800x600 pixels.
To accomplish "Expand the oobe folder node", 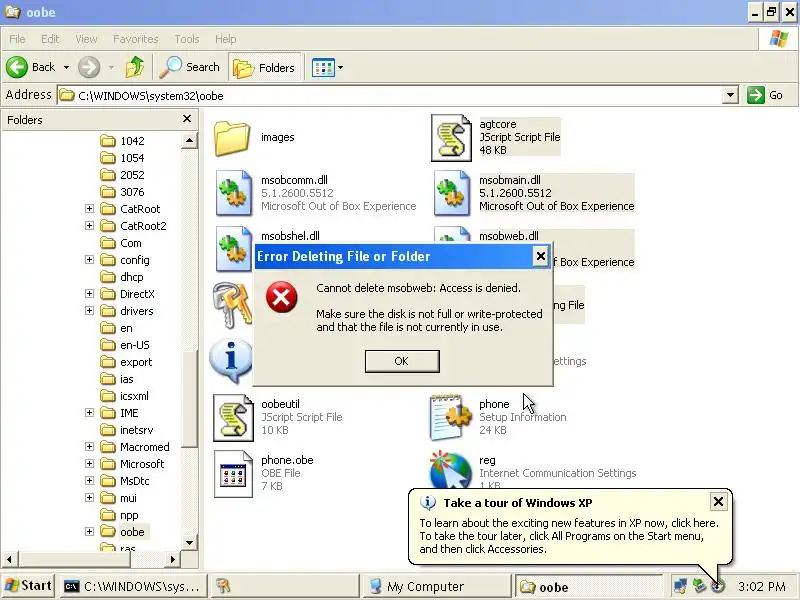I will [89, 532].
